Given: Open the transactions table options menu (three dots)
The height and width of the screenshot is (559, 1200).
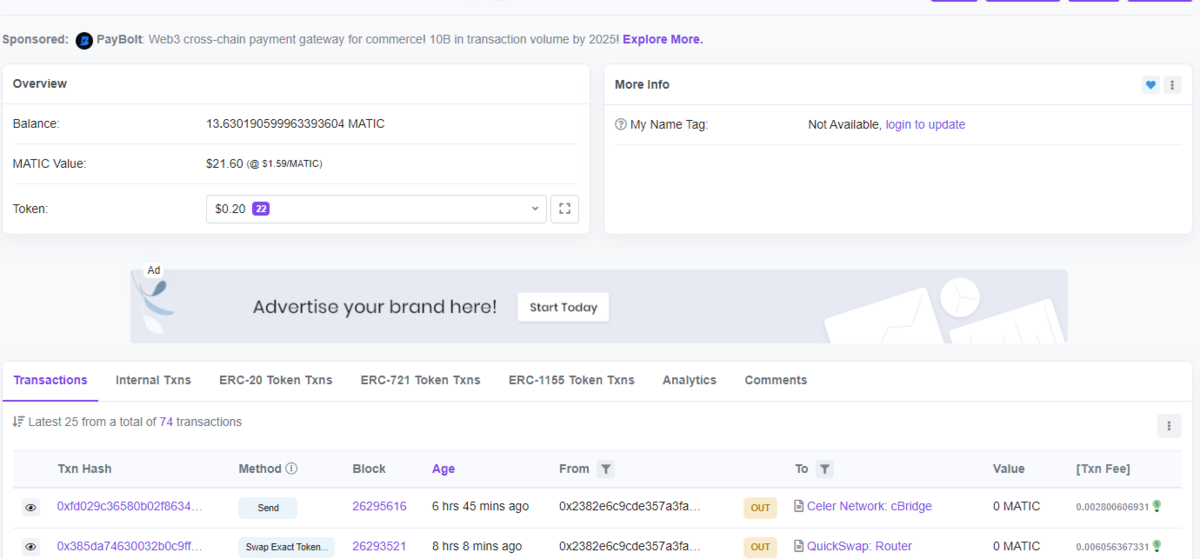Looking at the screenshot, I should point(1169,426).
